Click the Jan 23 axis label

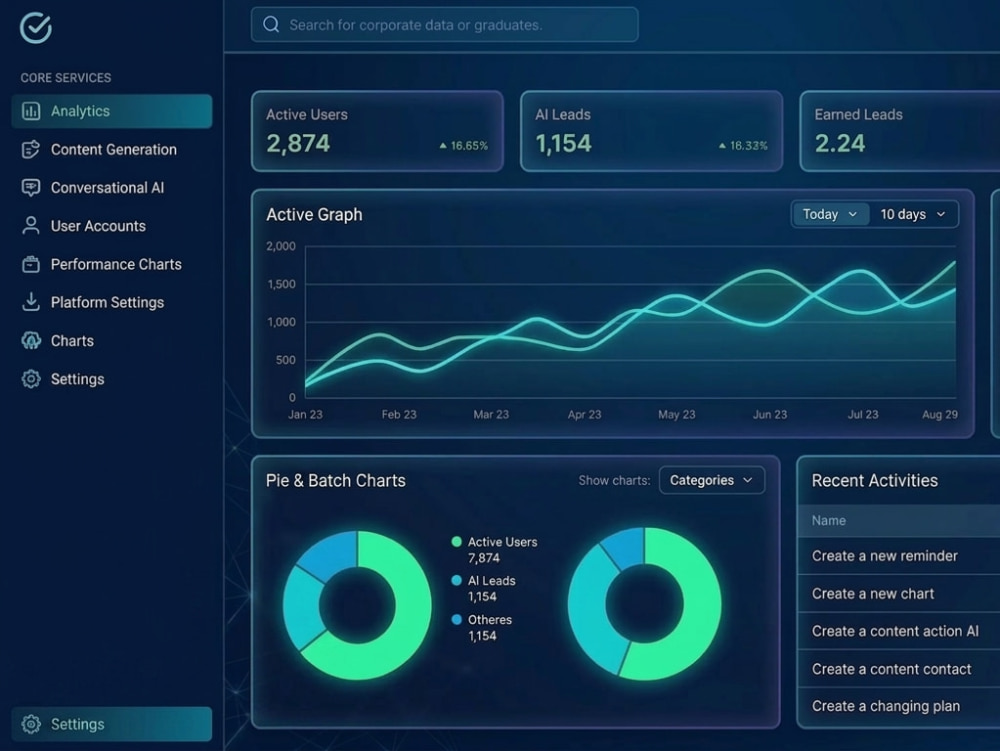(305, 414)
